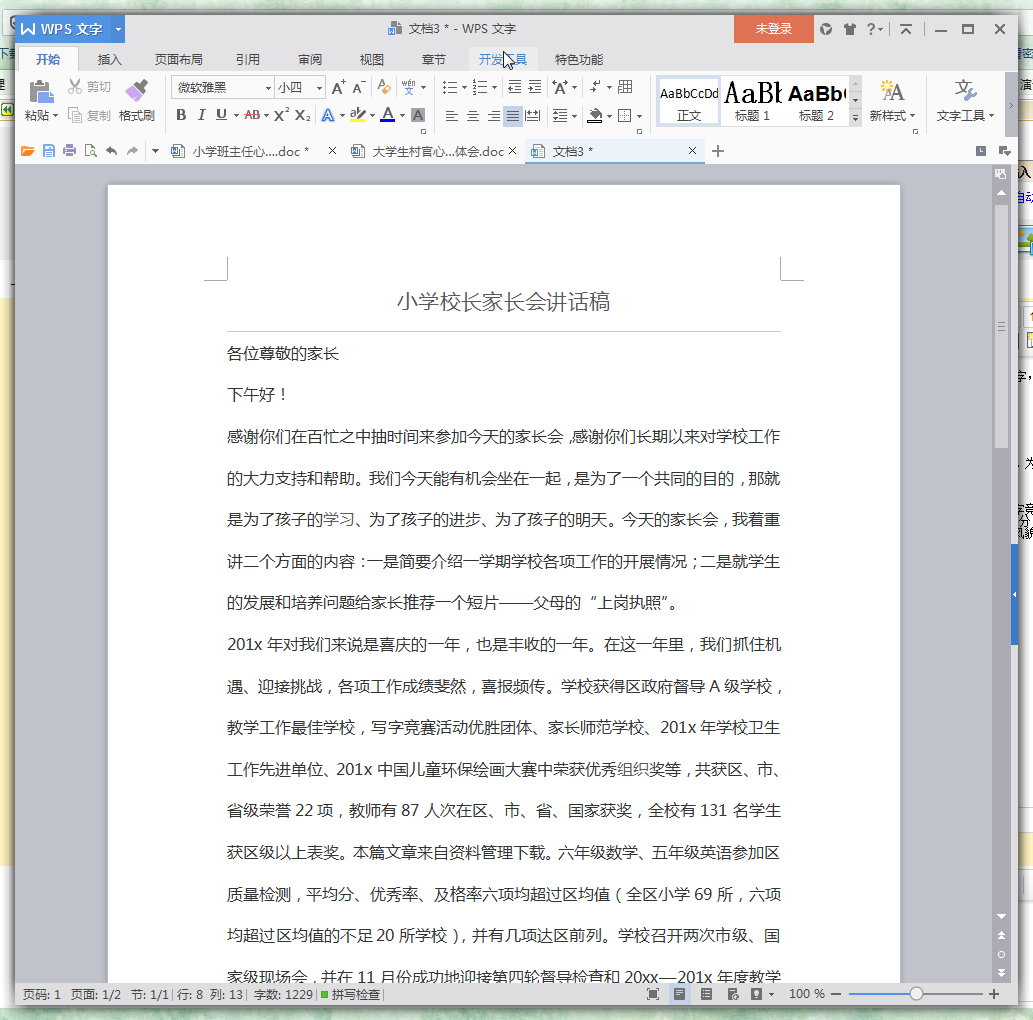1033x1020 pixels.
Task: Toggle spell check (拼写检查) in status bar
Action: [x=350, y=994]
